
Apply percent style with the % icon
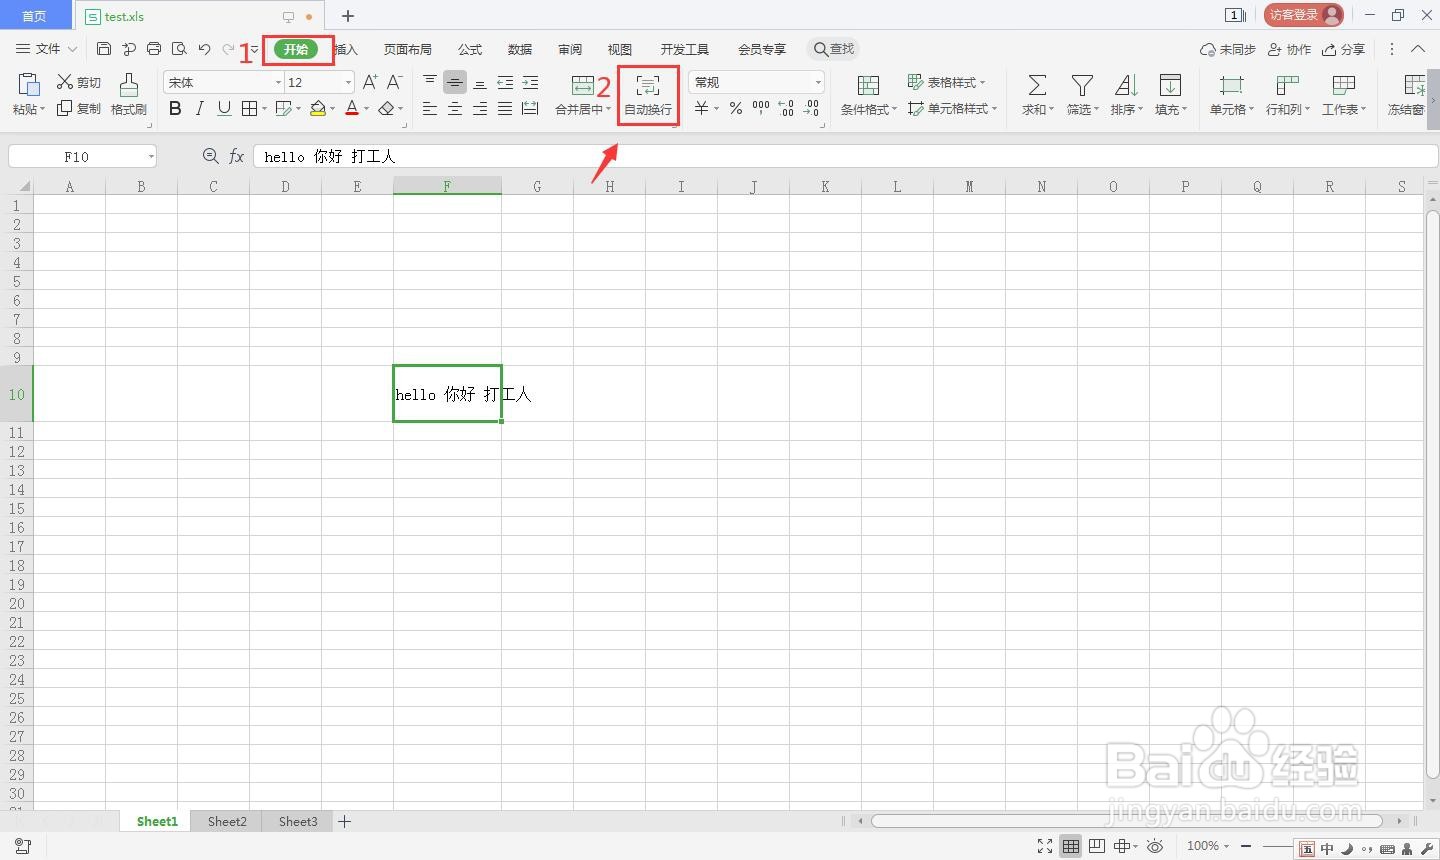coord(736,108)
